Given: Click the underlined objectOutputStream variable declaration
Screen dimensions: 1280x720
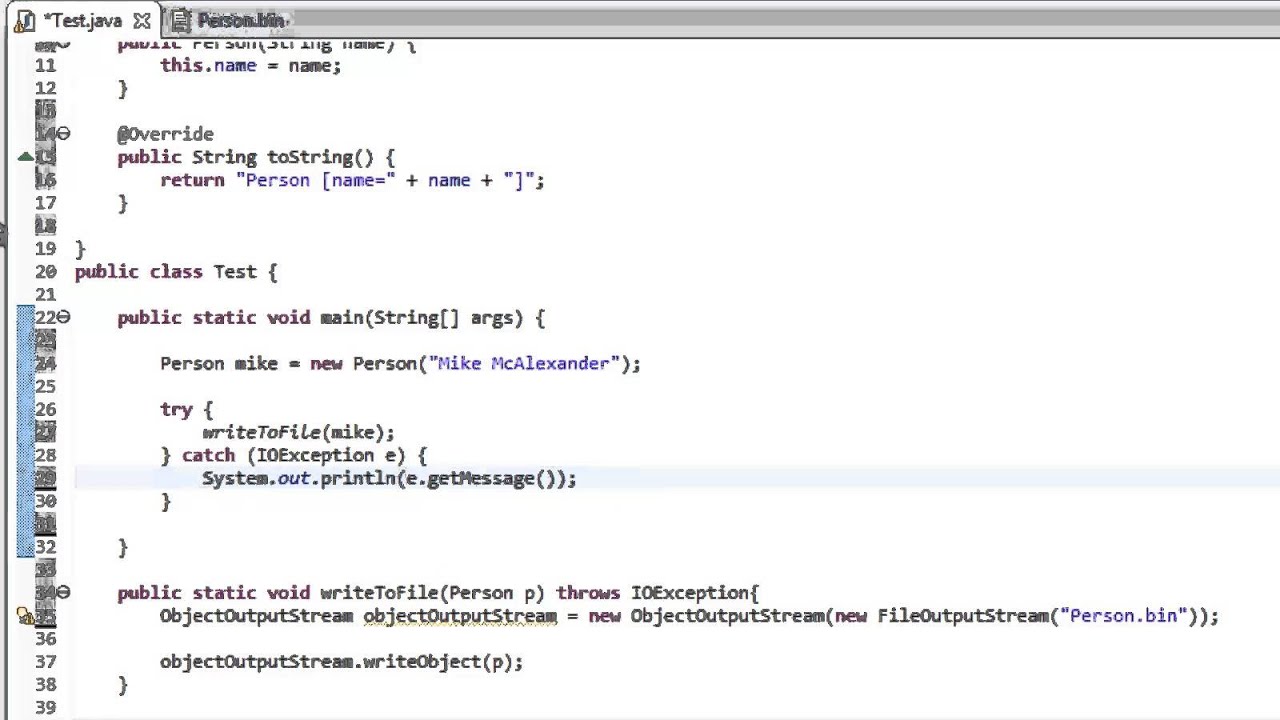Looking at the screenshot, I should point(460,616).
